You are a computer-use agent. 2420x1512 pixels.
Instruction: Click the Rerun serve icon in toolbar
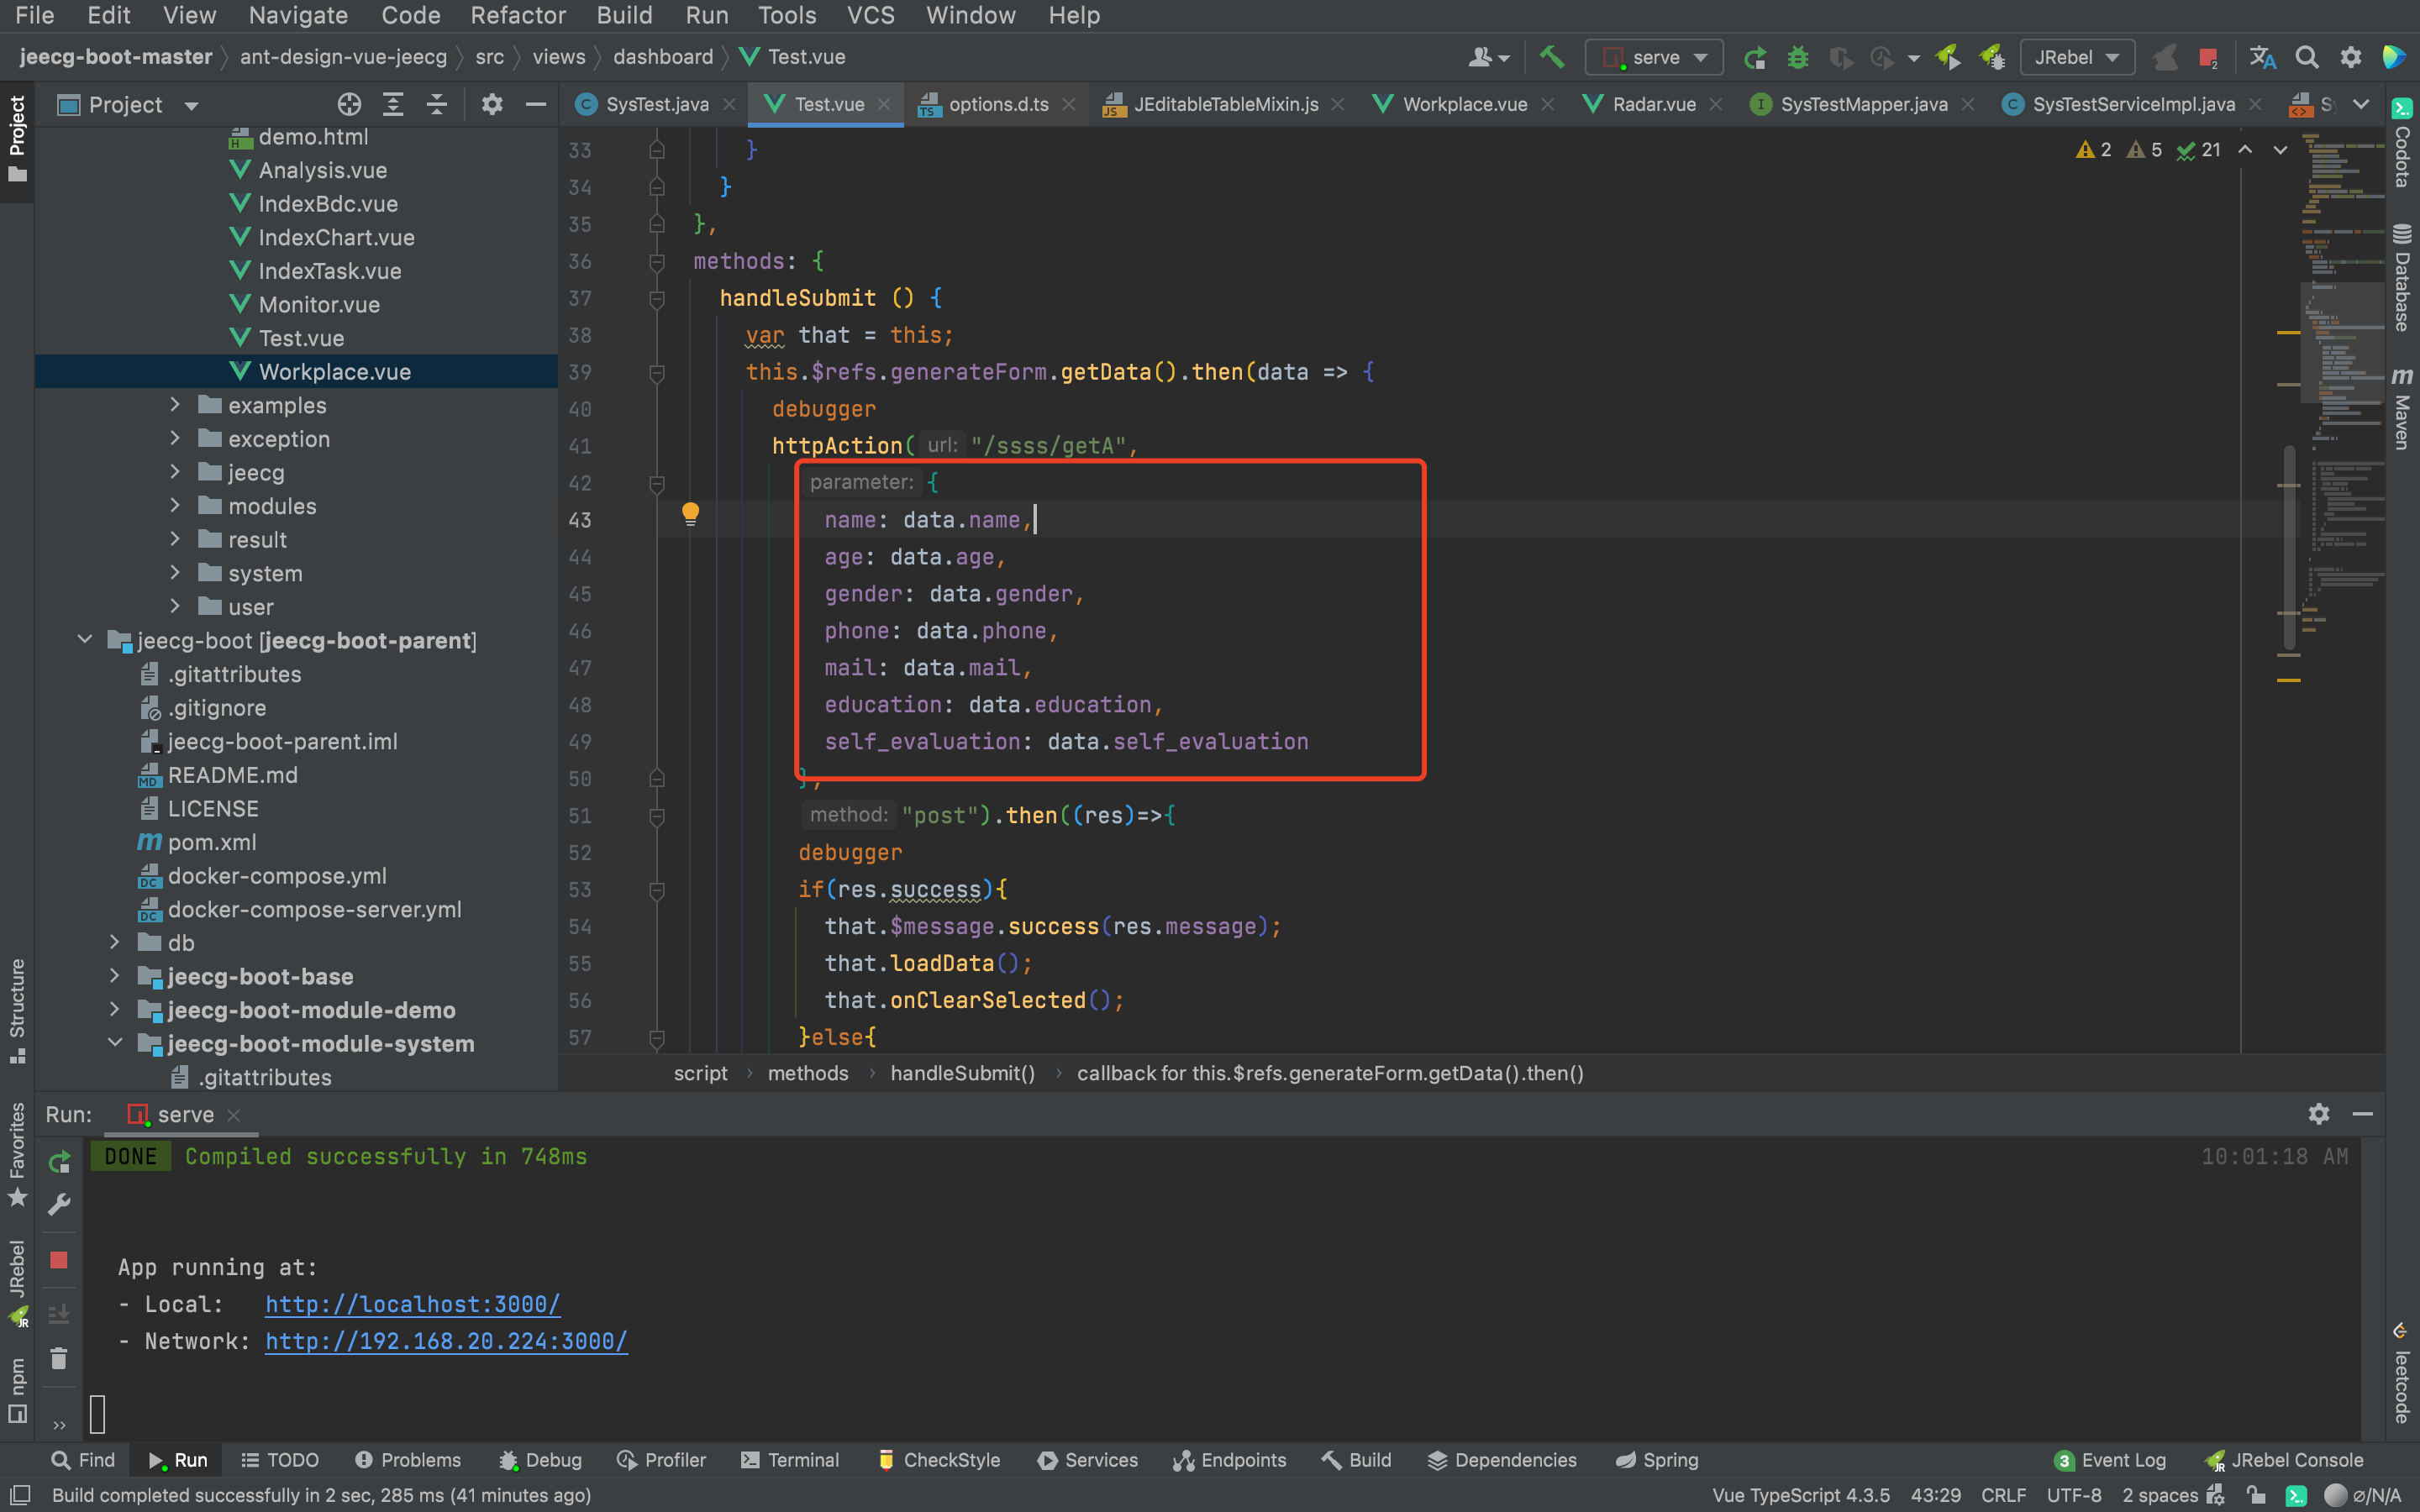pos(1754,57)
